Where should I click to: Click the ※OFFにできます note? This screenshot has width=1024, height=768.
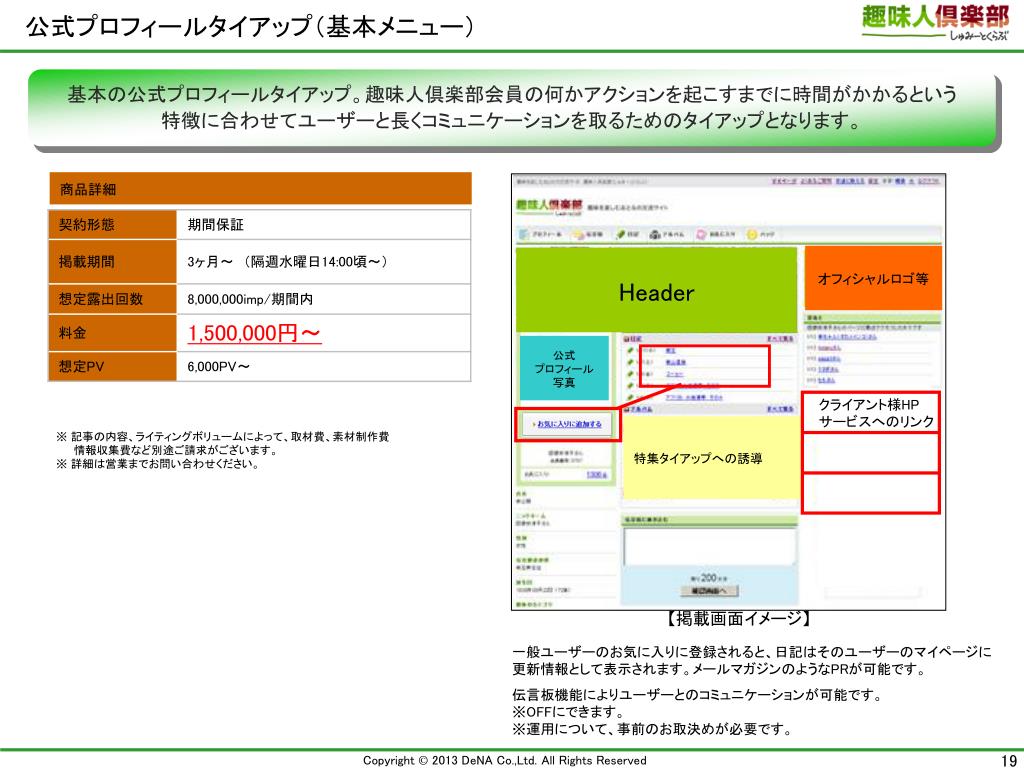[x=568, y=712]
